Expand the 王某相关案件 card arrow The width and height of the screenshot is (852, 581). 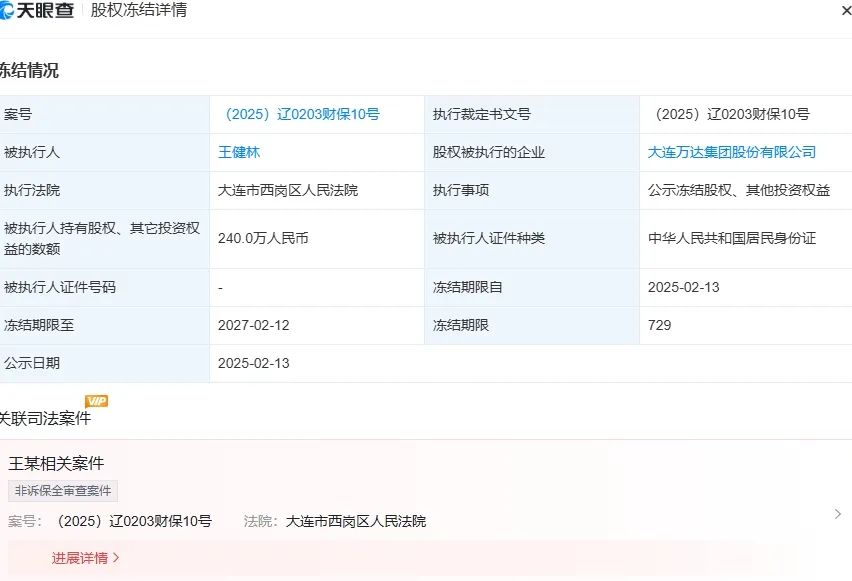point(837,514)
